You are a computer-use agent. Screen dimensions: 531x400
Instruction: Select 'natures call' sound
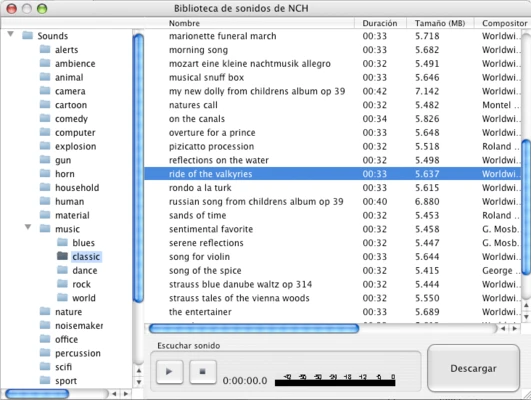click(332, 105)
